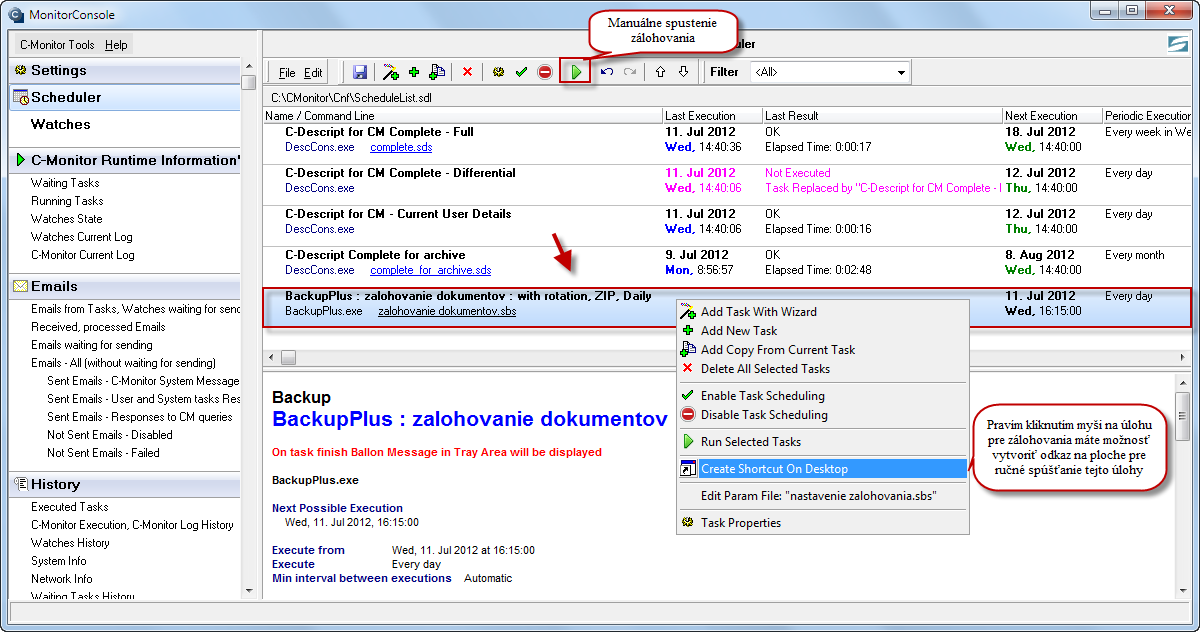Click the blue Undo arrow in toolbar
Image resolution: width=1200 pixels, height=632 pixels.
coord(607,72)
